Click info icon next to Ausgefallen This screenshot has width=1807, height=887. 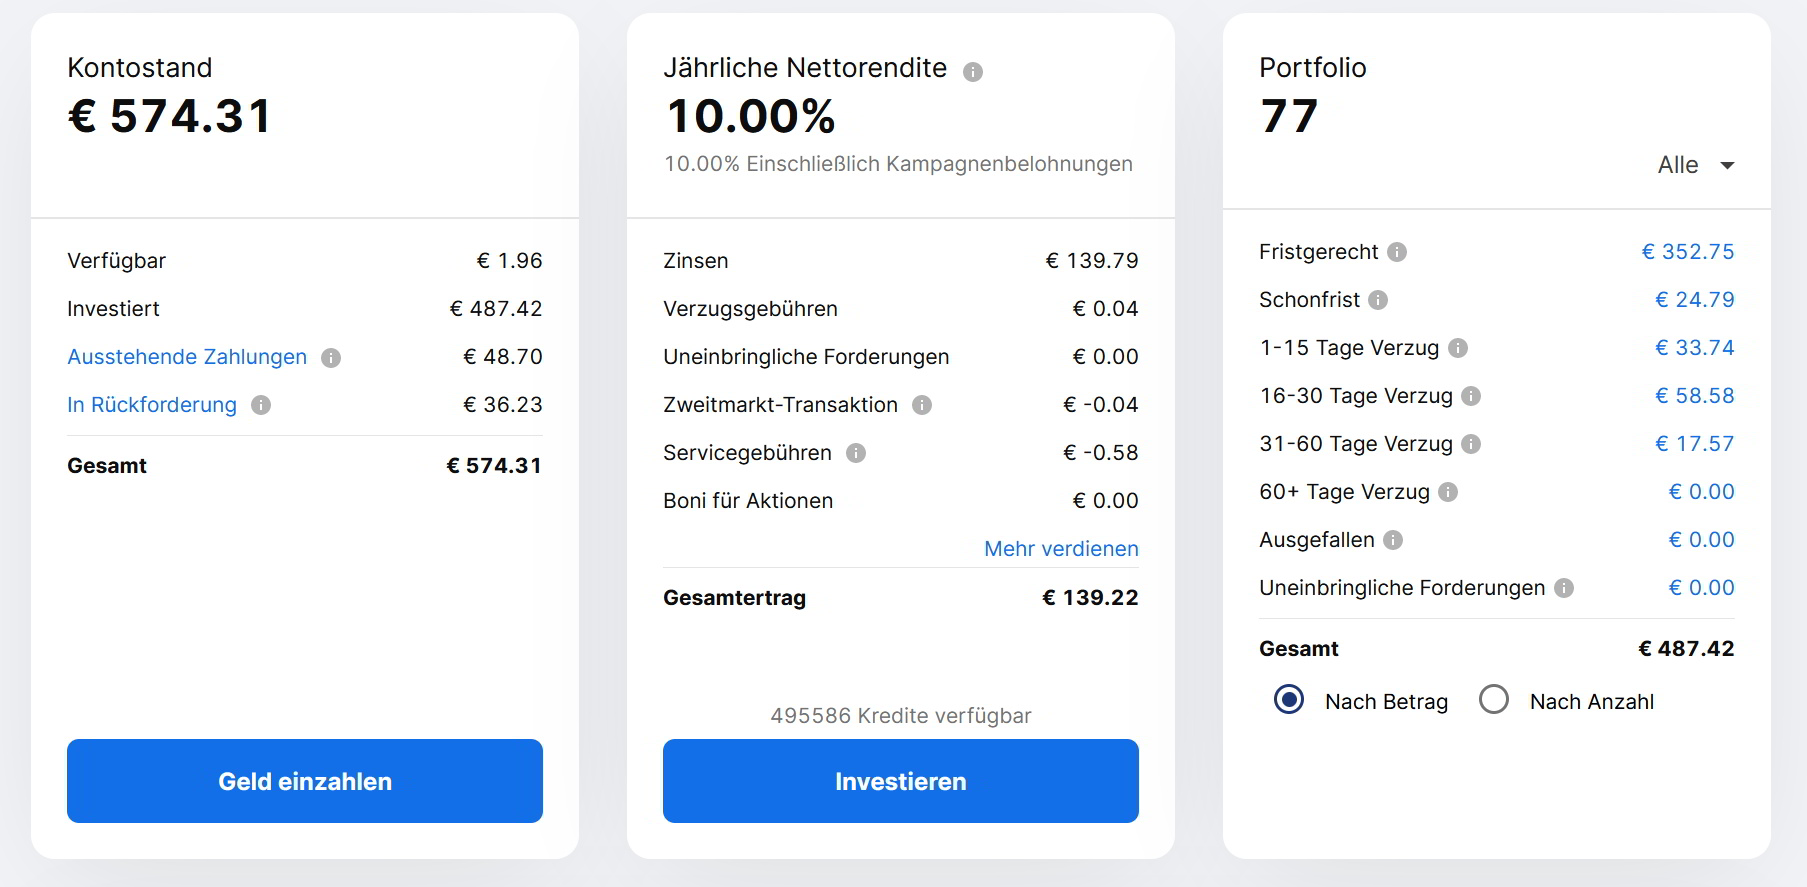1393,540
